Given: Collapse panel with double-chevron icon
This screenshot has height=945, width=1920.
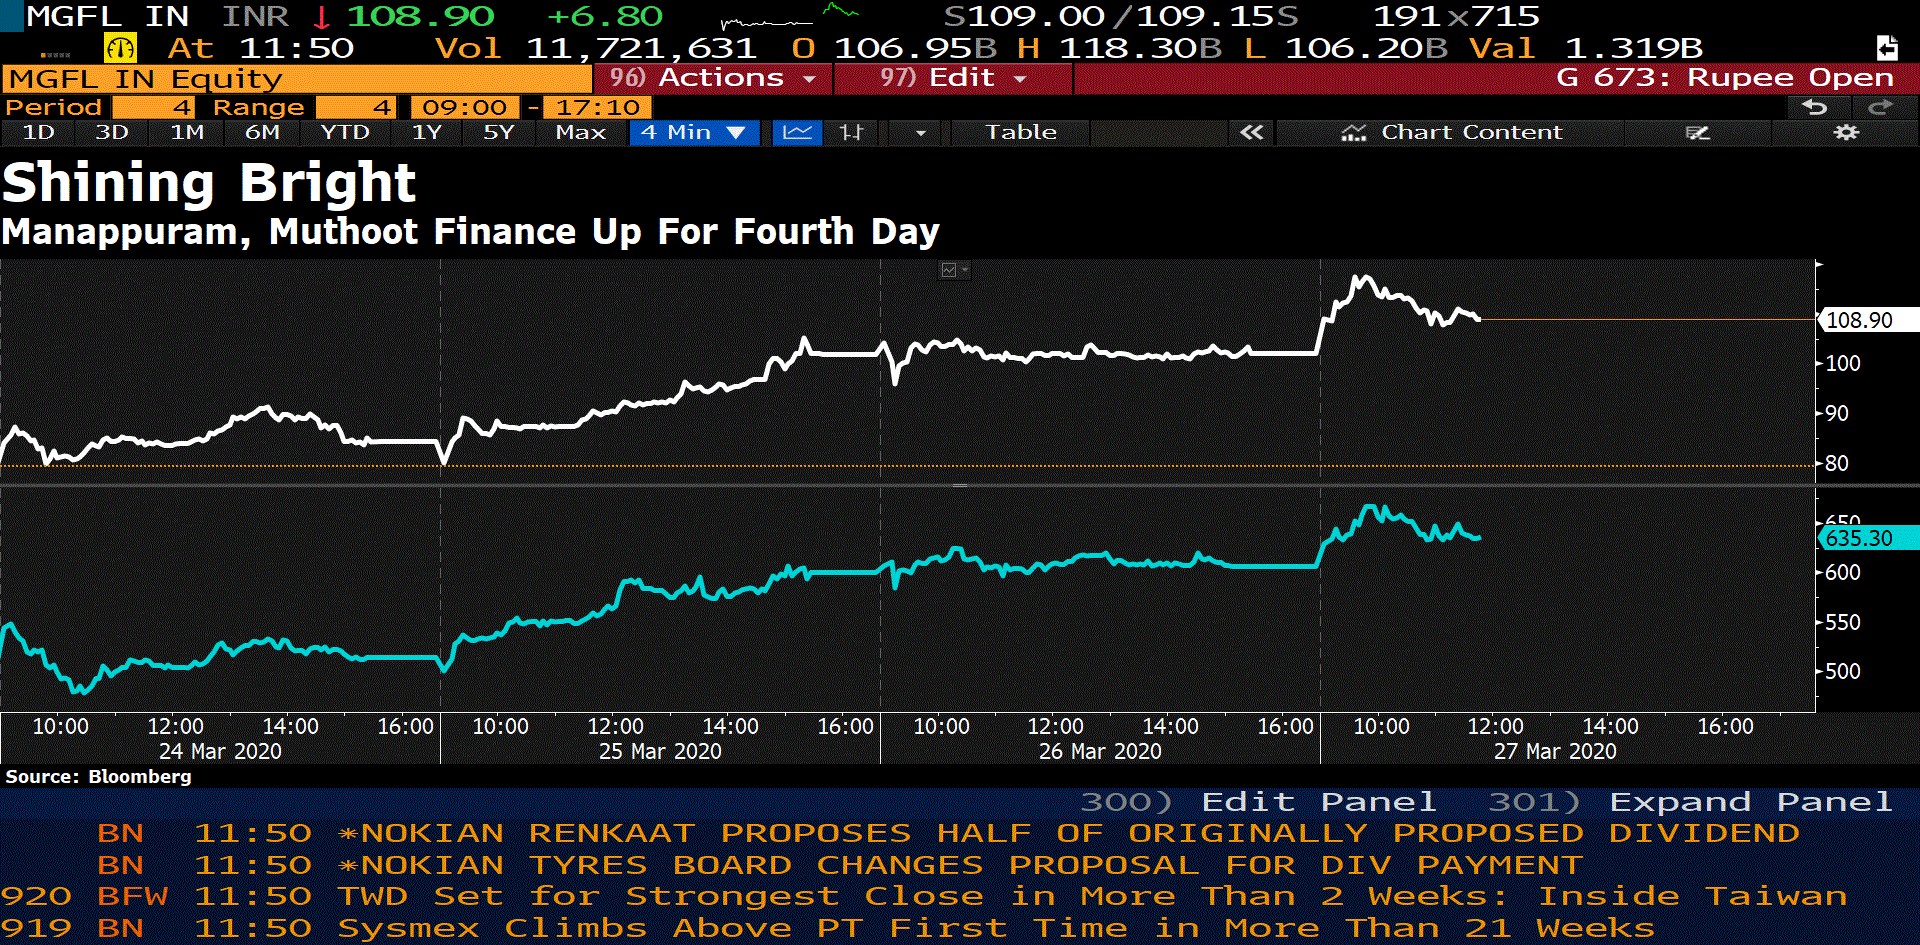Looking at the screenshot, I should pos(1251,132).
